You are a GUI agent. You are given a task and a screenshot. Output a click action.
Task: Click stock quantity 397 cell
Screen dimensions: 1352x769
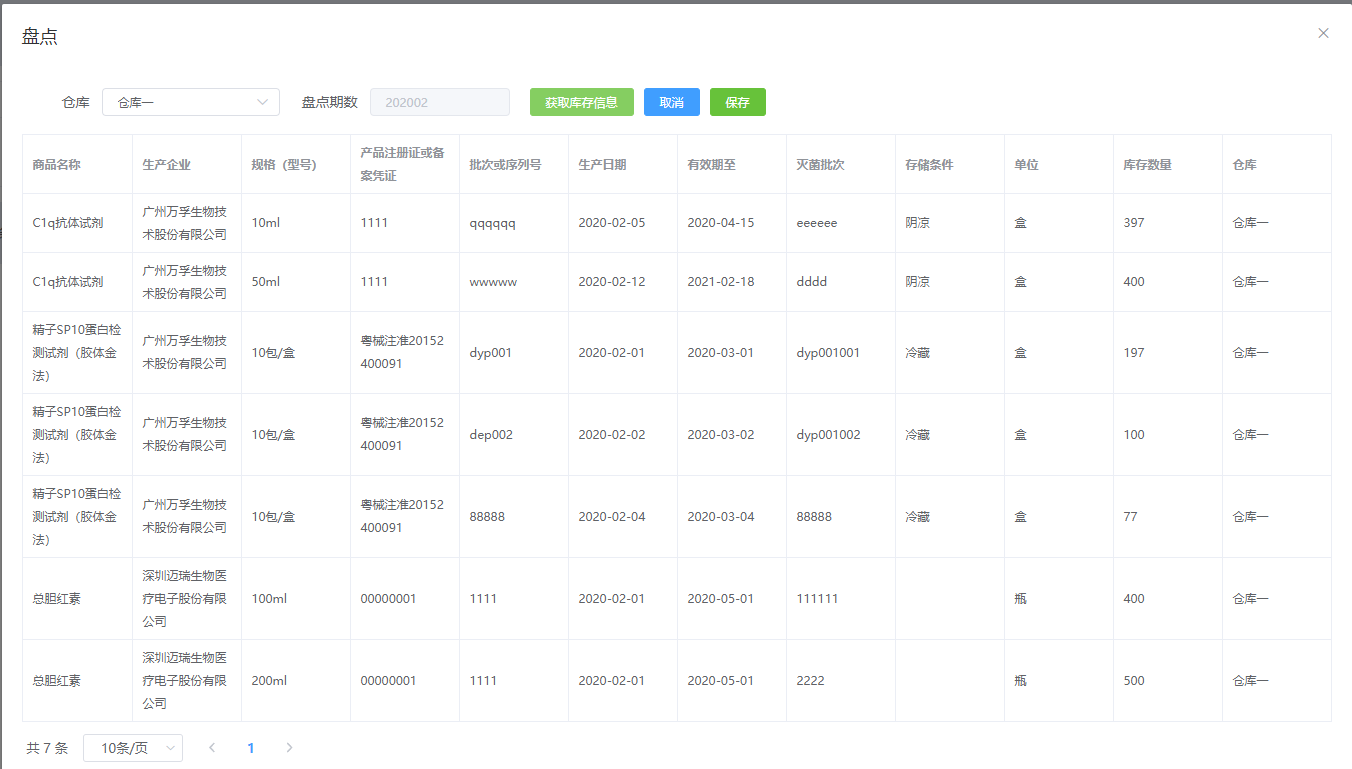click(1134, 223)
